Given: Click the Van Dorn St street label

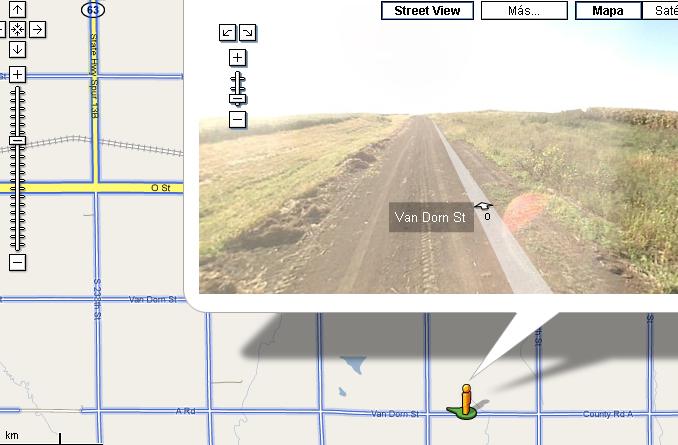Looking at the screenshot, I should 431,217.
